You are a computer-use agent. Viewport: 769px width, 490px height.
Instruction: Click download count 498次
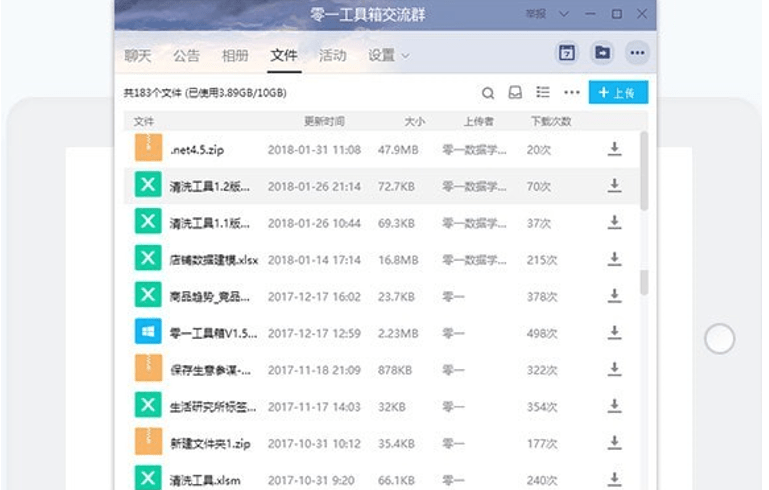click(542, 334)
